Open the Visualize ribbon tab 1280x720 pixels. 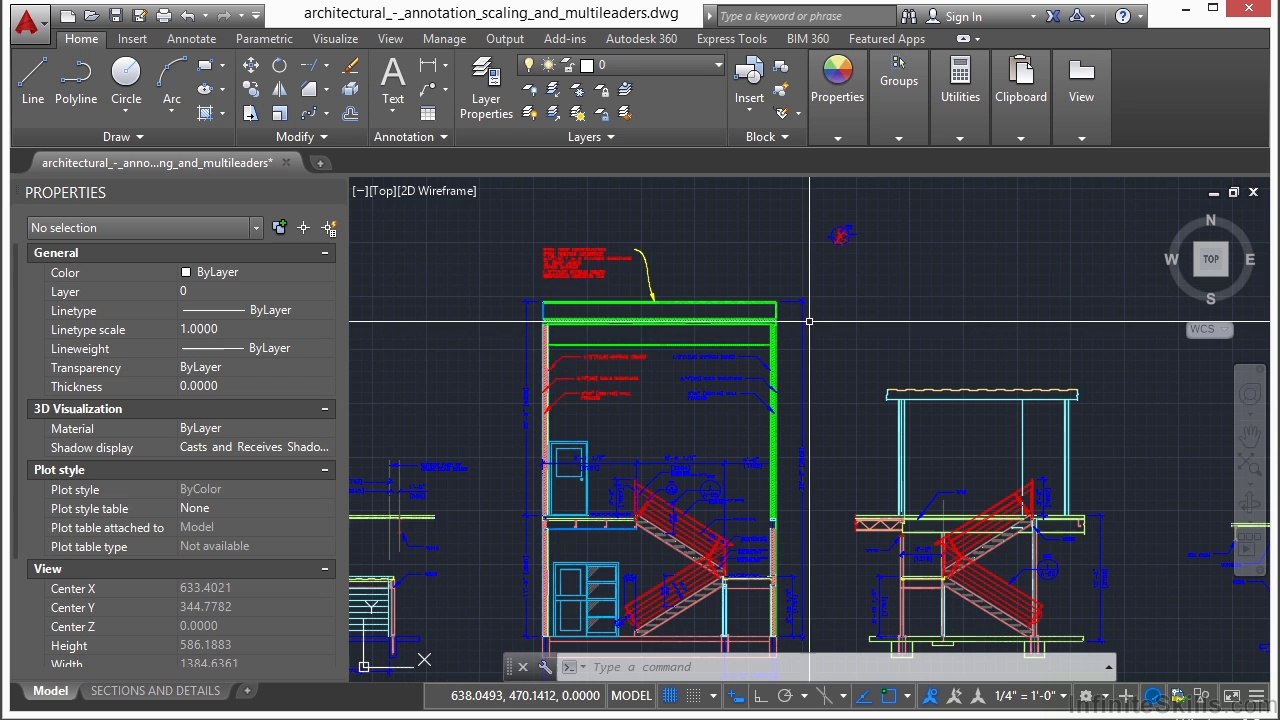coord(335,39)
